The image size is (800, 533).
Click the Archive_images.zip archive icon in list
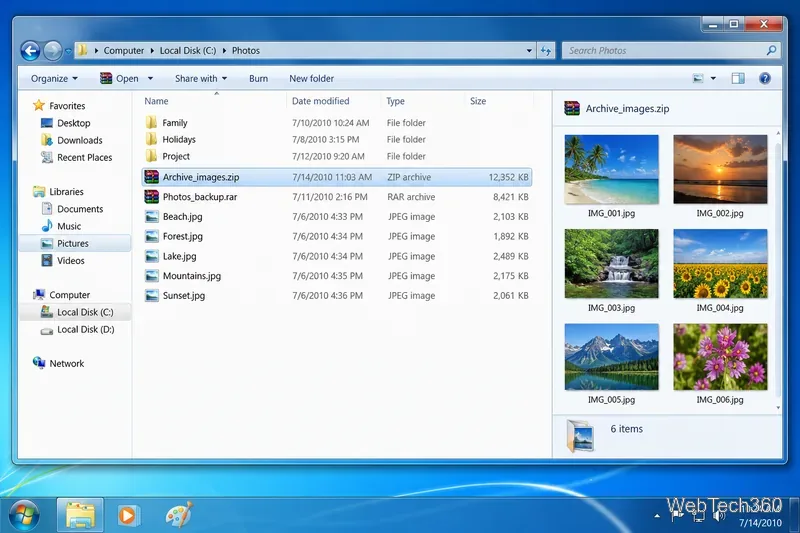[152, 177]
